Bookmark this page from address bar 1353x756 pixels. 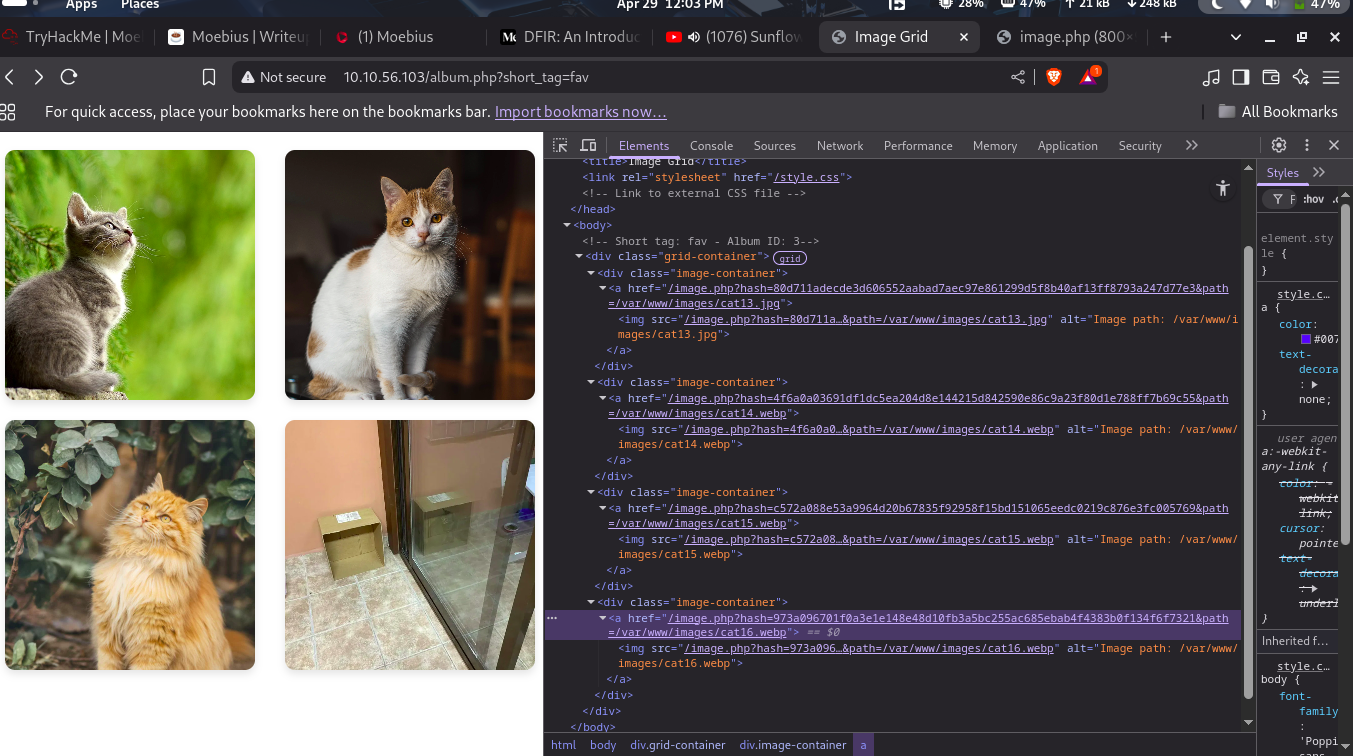(209, 77)
